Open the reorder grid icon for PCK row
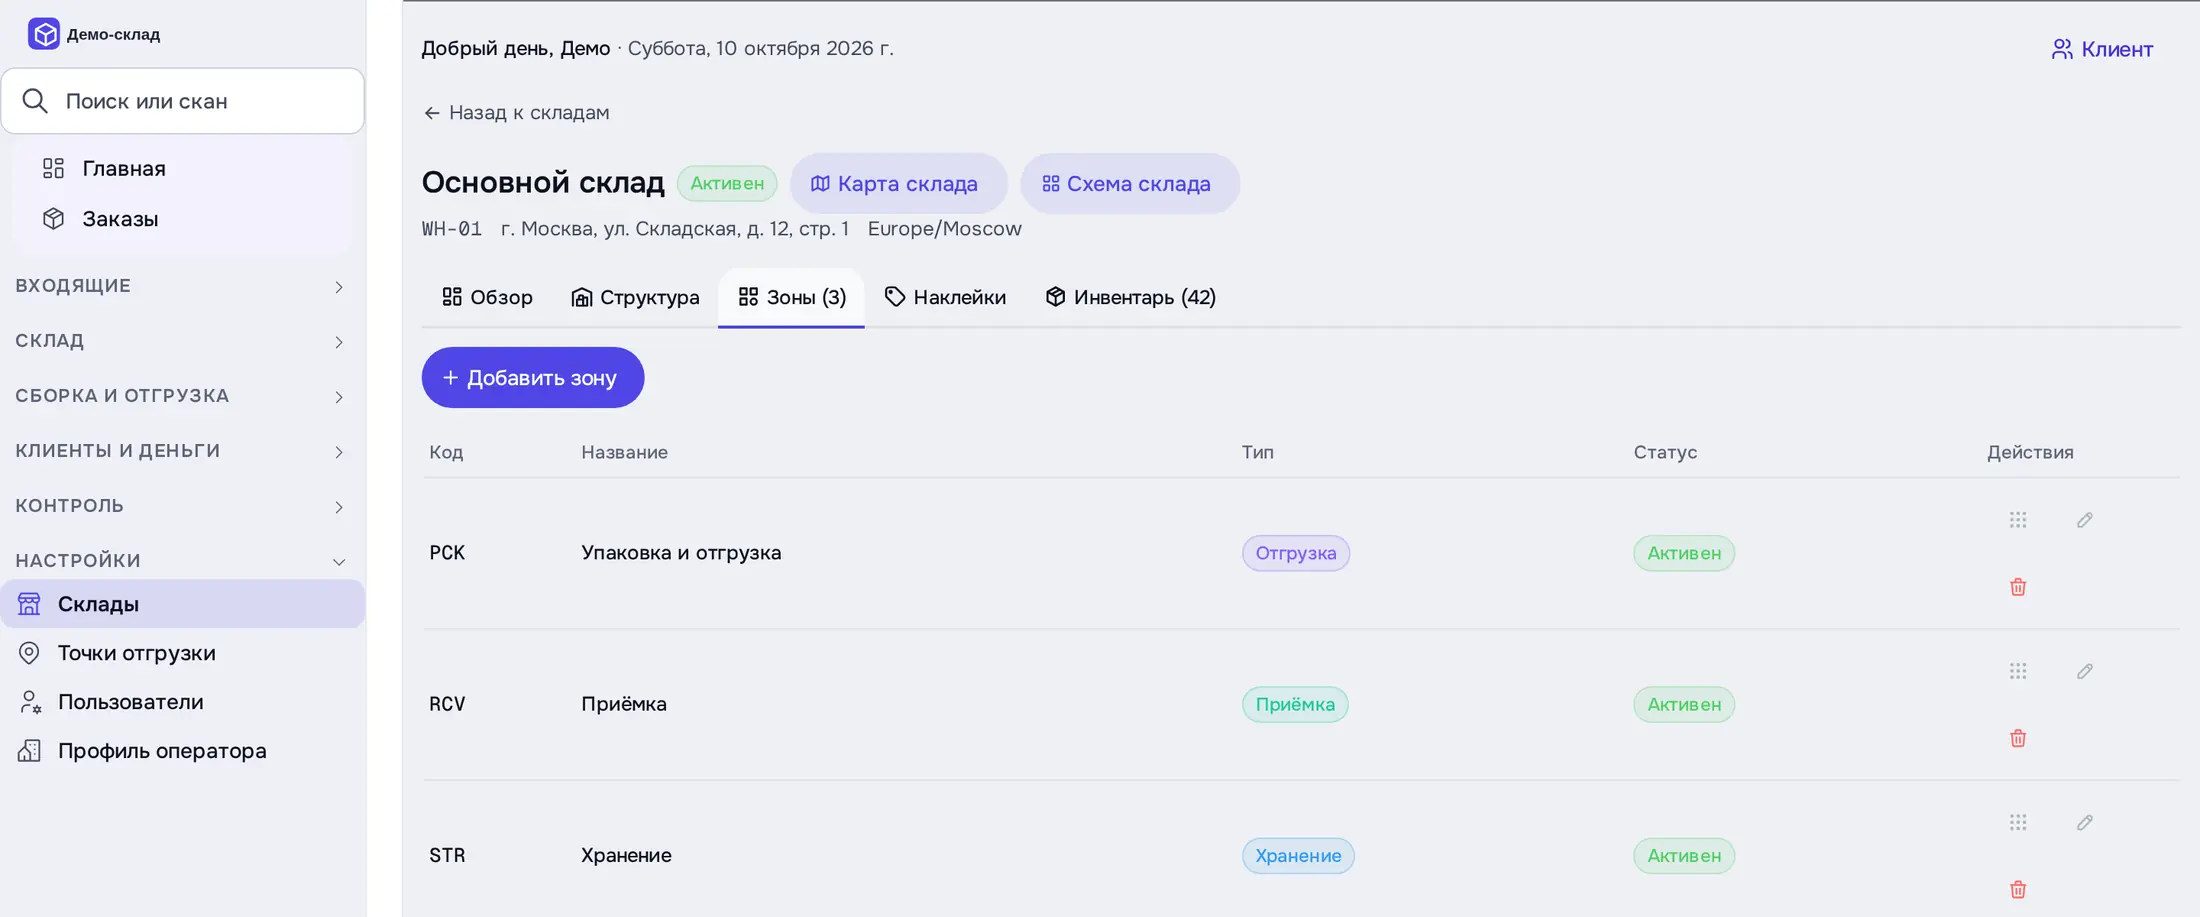 [x=2018, y=520]
